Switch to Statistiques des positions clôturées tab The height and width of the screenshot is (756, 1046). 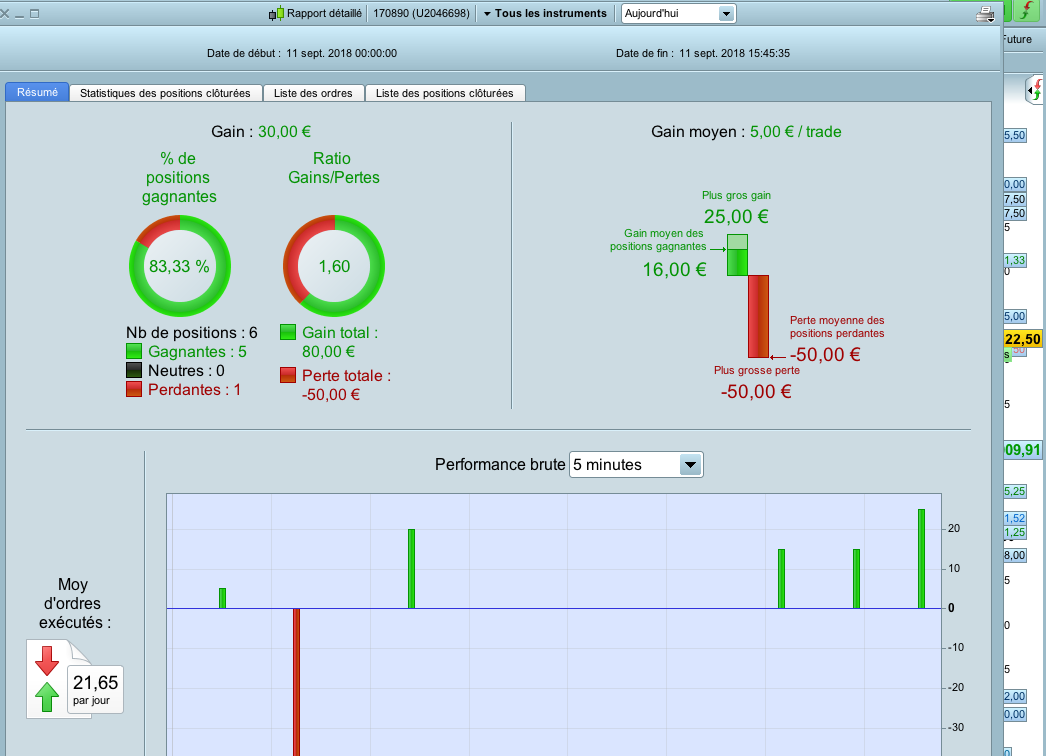tap(165, 93)
